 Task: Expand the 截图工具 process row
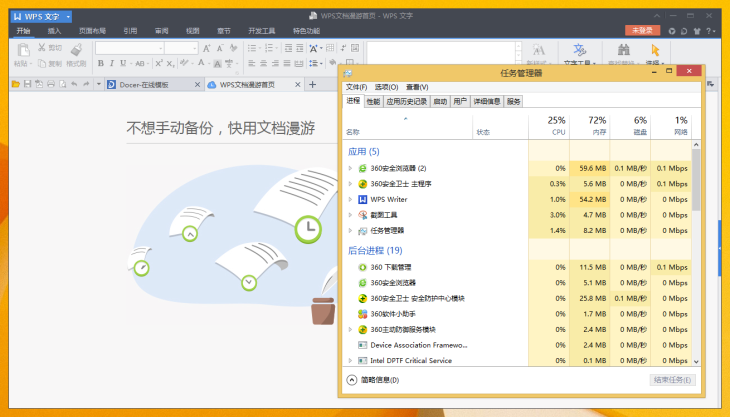tap(351, 215)
